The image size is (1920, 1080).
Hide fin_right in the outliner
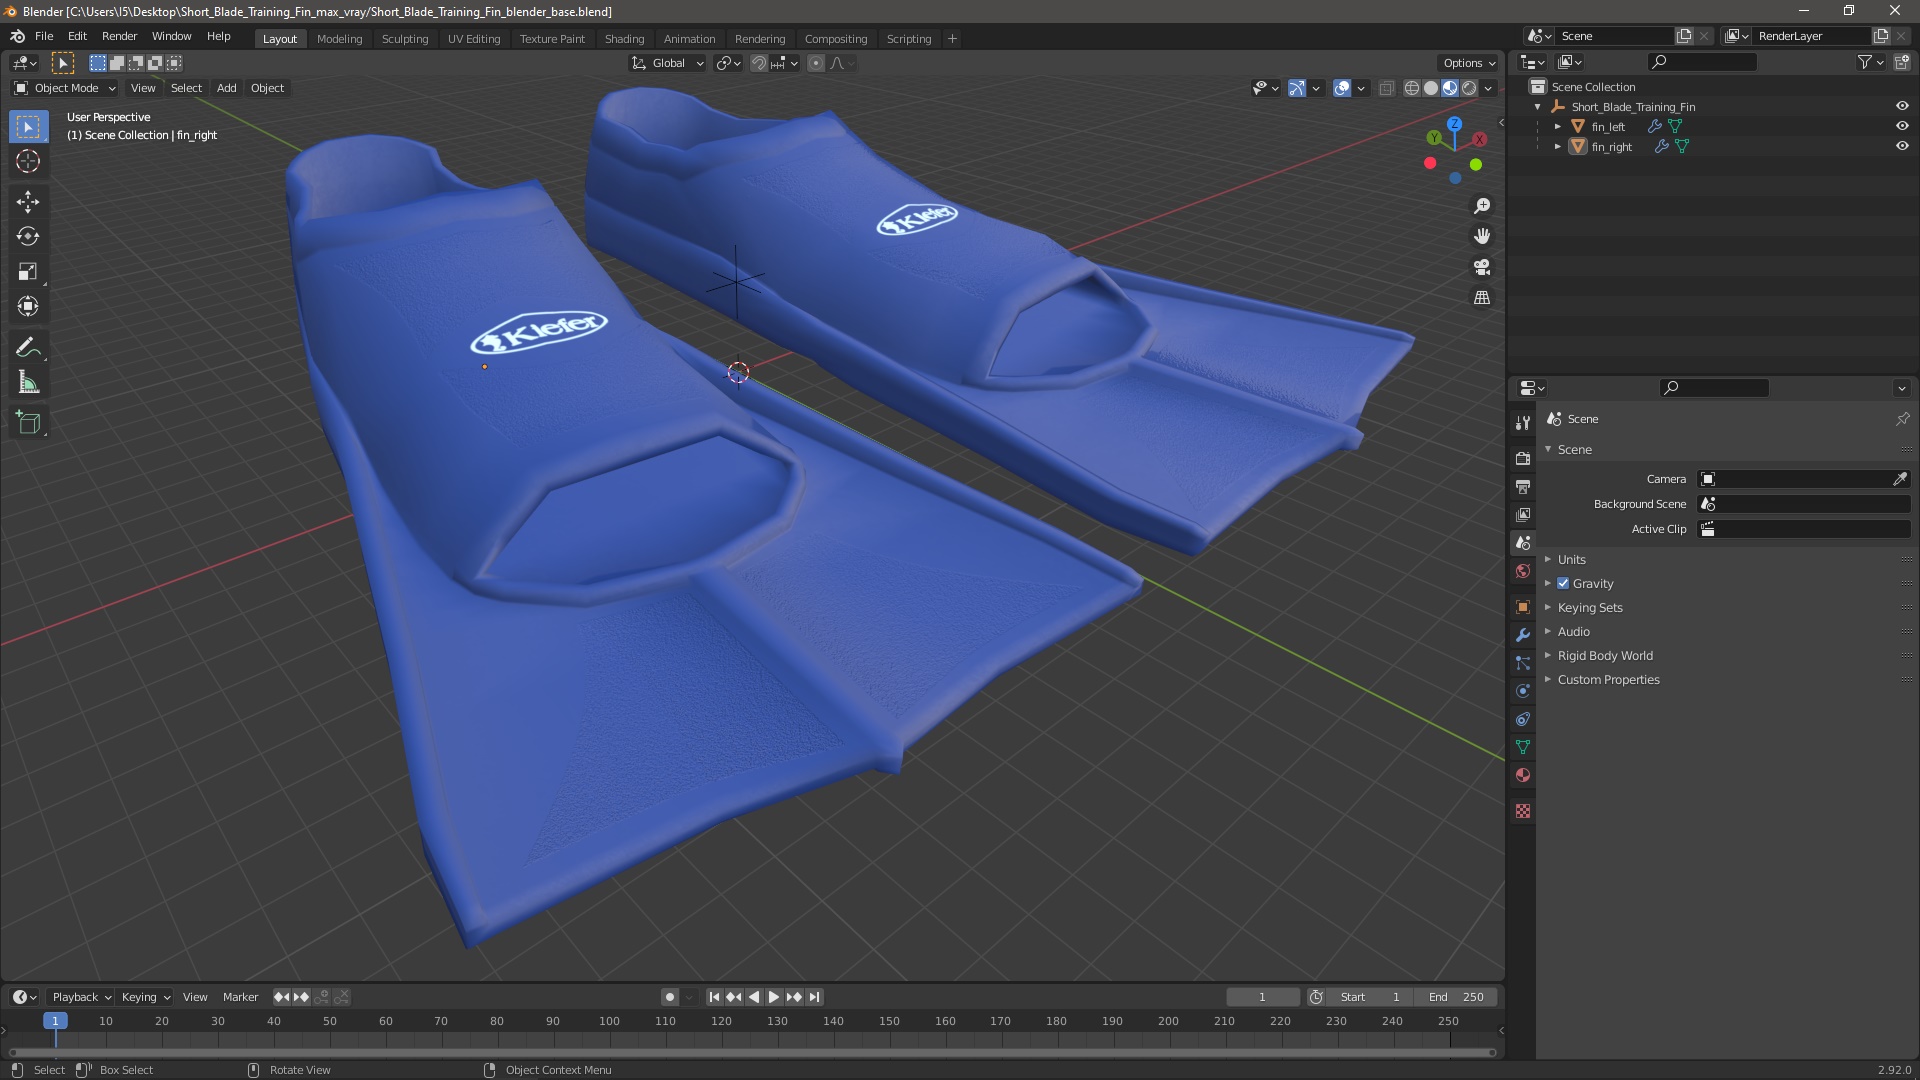click(1902, 146)
